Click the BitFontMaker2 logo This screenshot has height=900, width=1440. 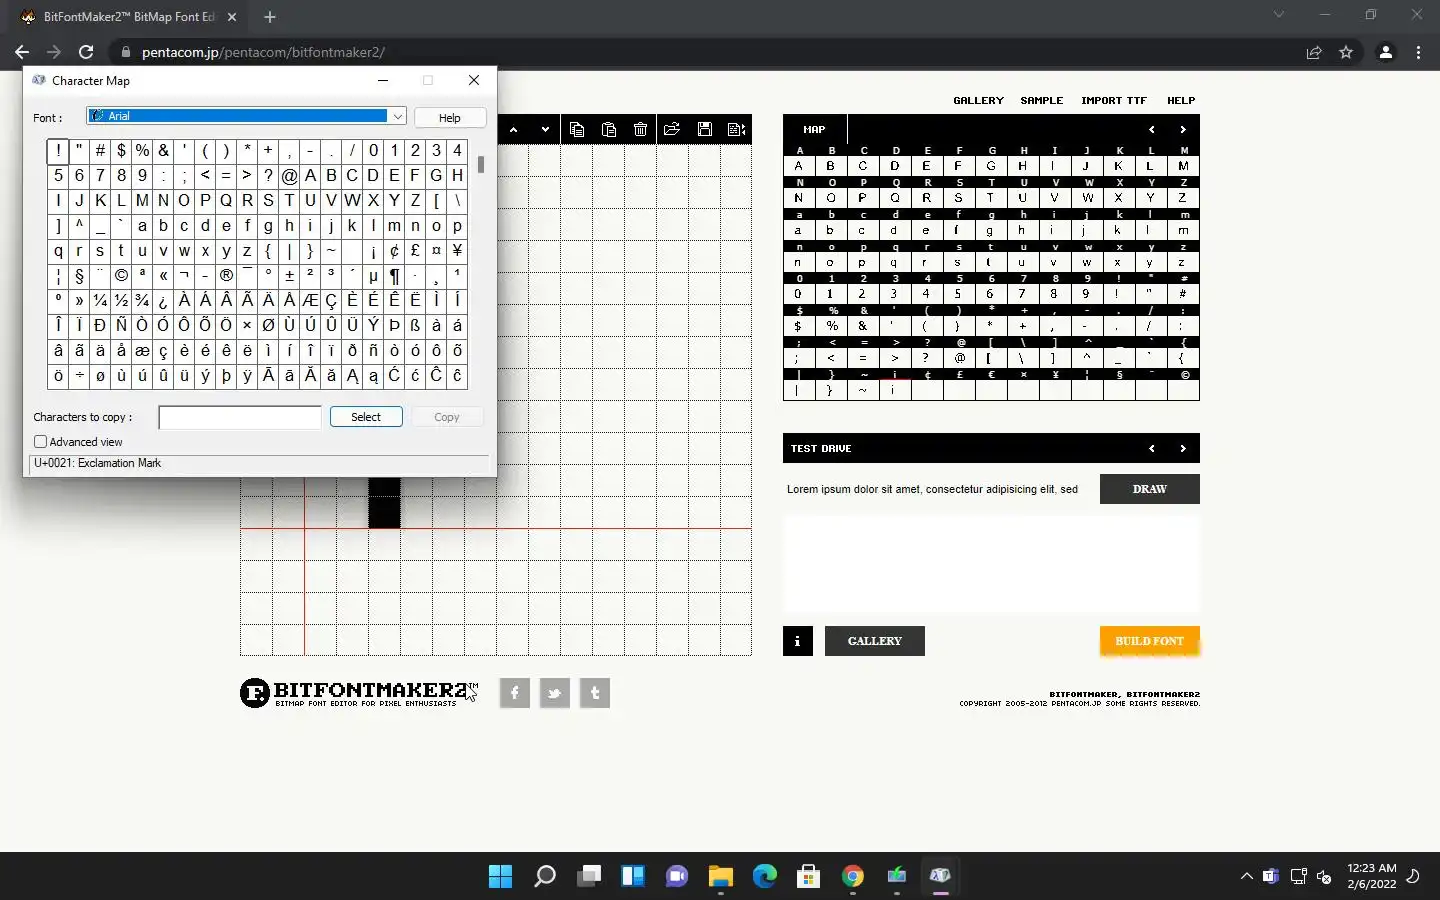click(358, 692)
